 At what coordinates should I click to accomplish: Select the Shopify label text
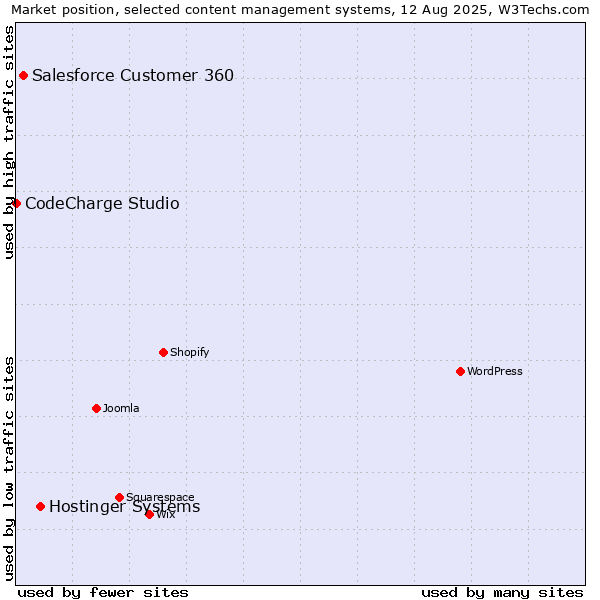click(x=189, y=352)
